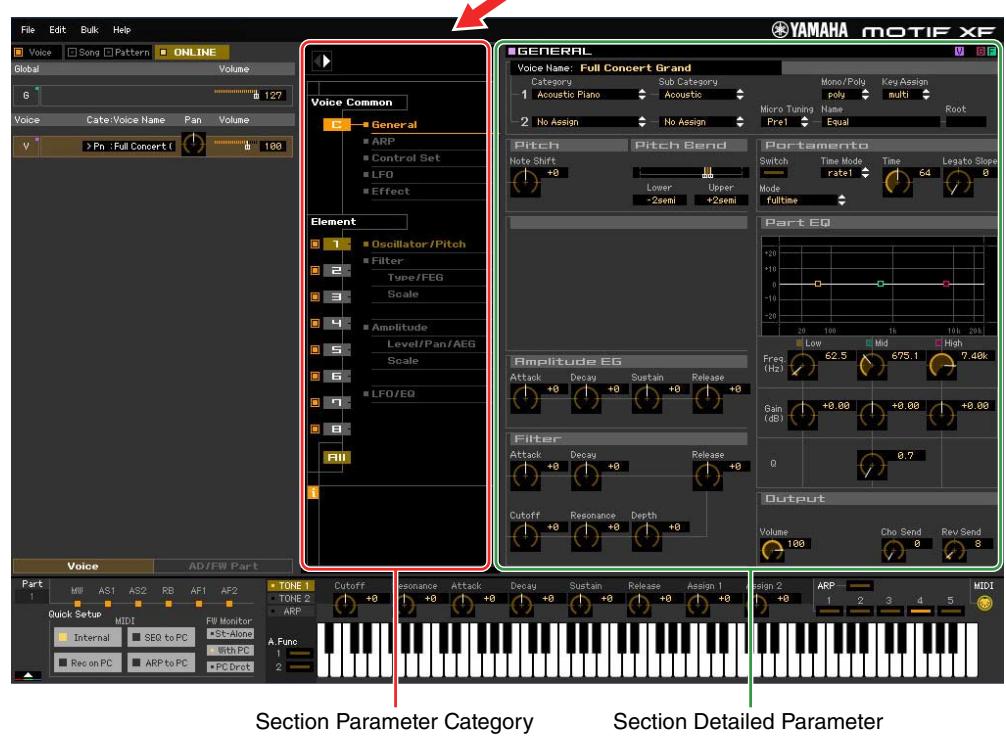Toggle A.Func 1 switch
The width and height of the screenshot is (1006, 737).
click(300, 654)
